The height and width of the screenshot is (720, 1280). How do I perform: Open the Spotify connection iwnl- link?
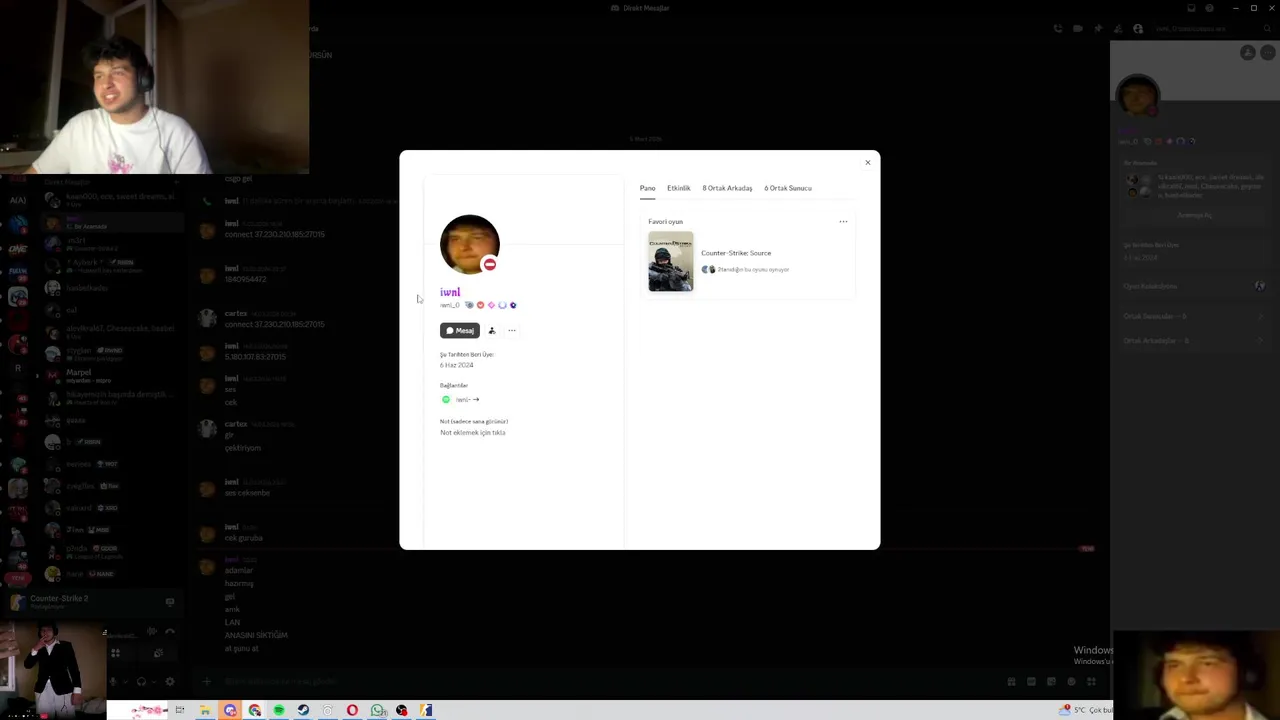(468, 399)
